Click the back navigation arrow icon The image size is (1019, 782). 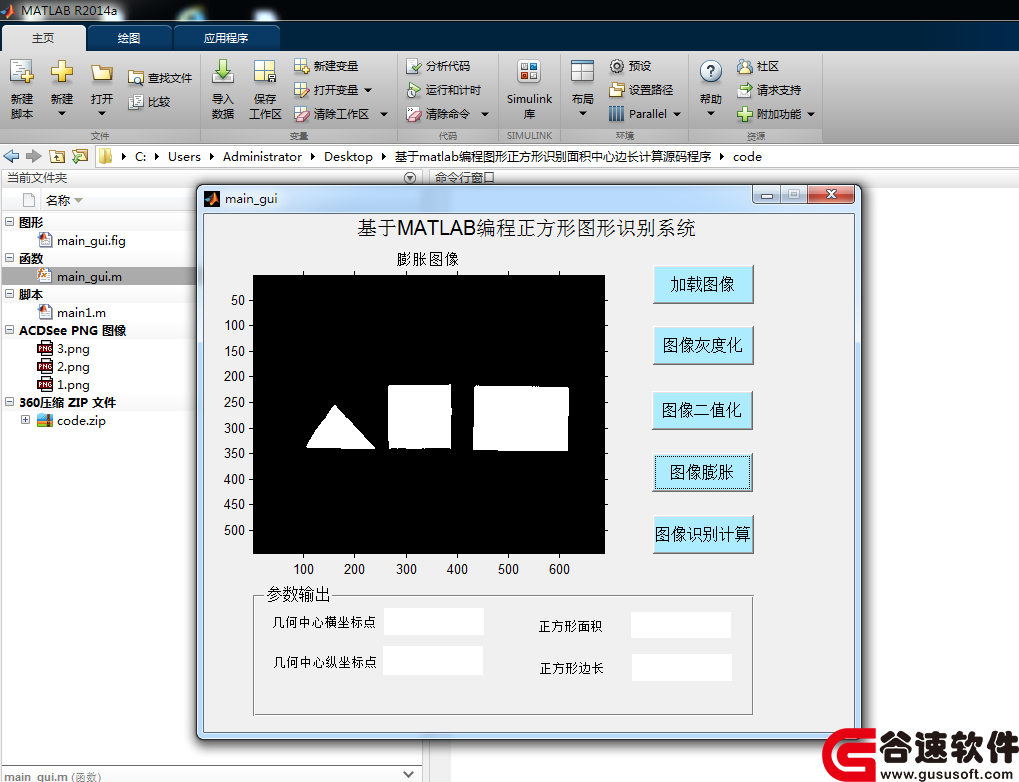point(12,156)
